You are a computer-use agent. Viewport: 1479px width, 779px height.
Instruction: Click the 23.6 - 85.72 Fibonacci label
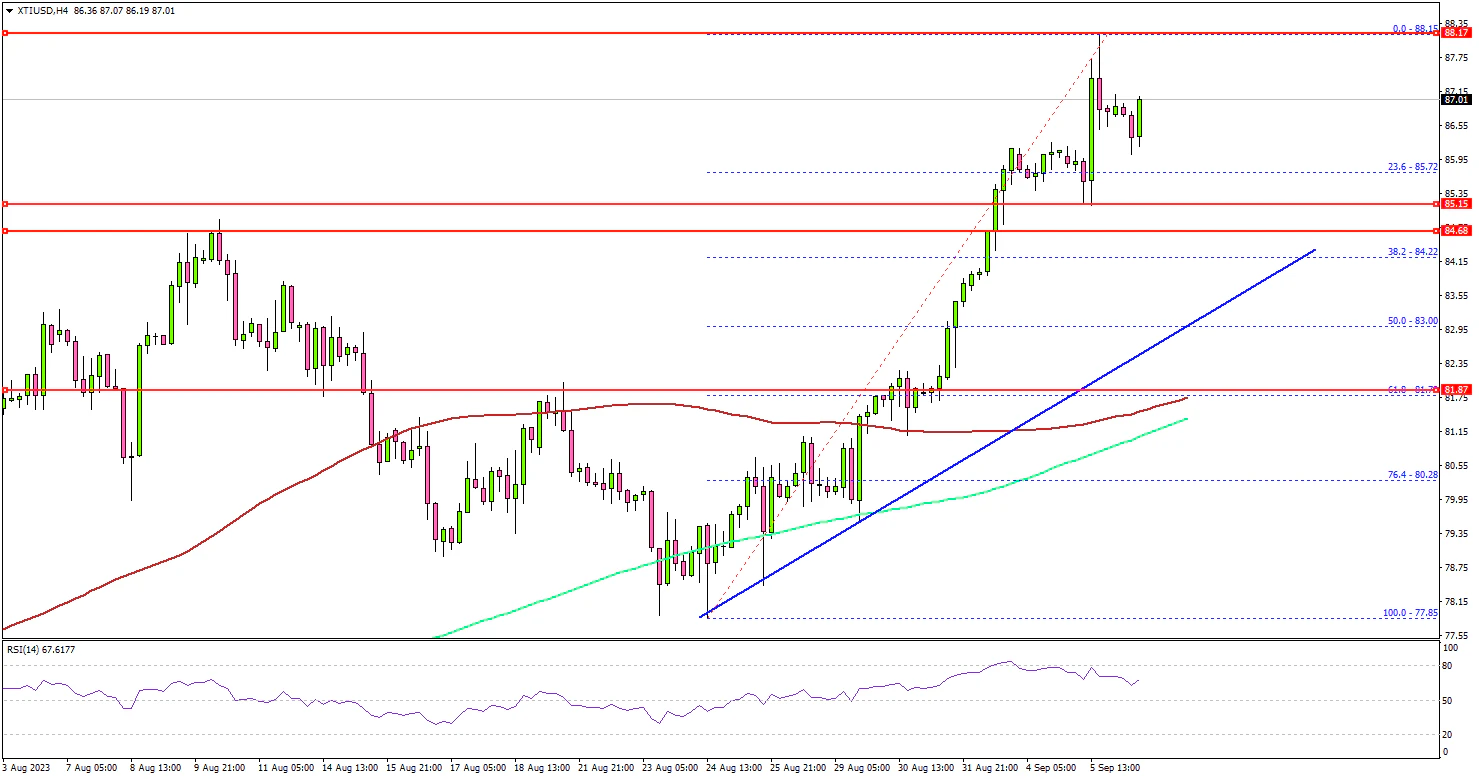(1411, 166)
